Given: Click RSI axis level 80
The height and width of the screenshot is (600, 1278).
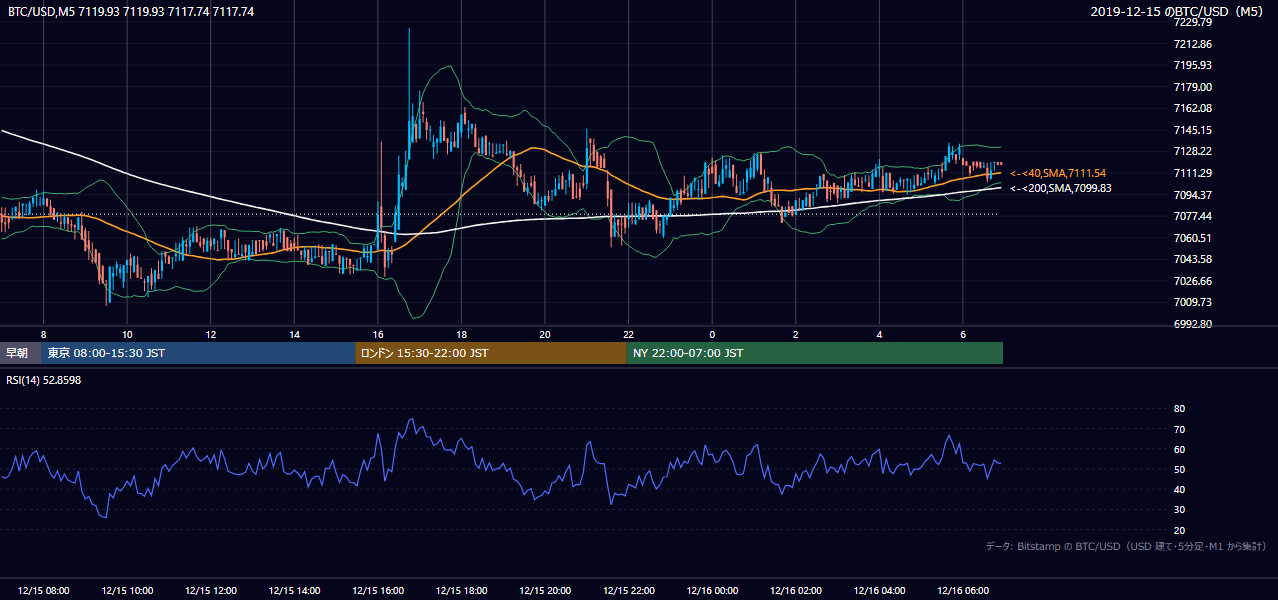Looking at the screenshot, I should pyautogui.click(x=1179, y=409).
